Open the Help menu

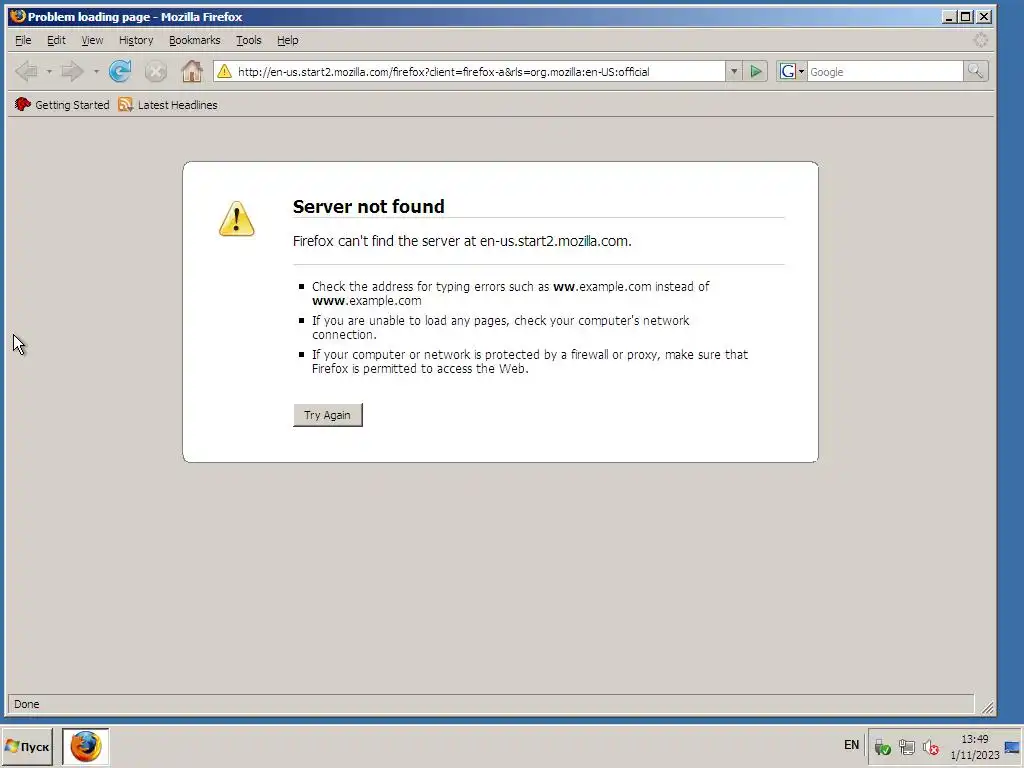(x=287, y=40)
